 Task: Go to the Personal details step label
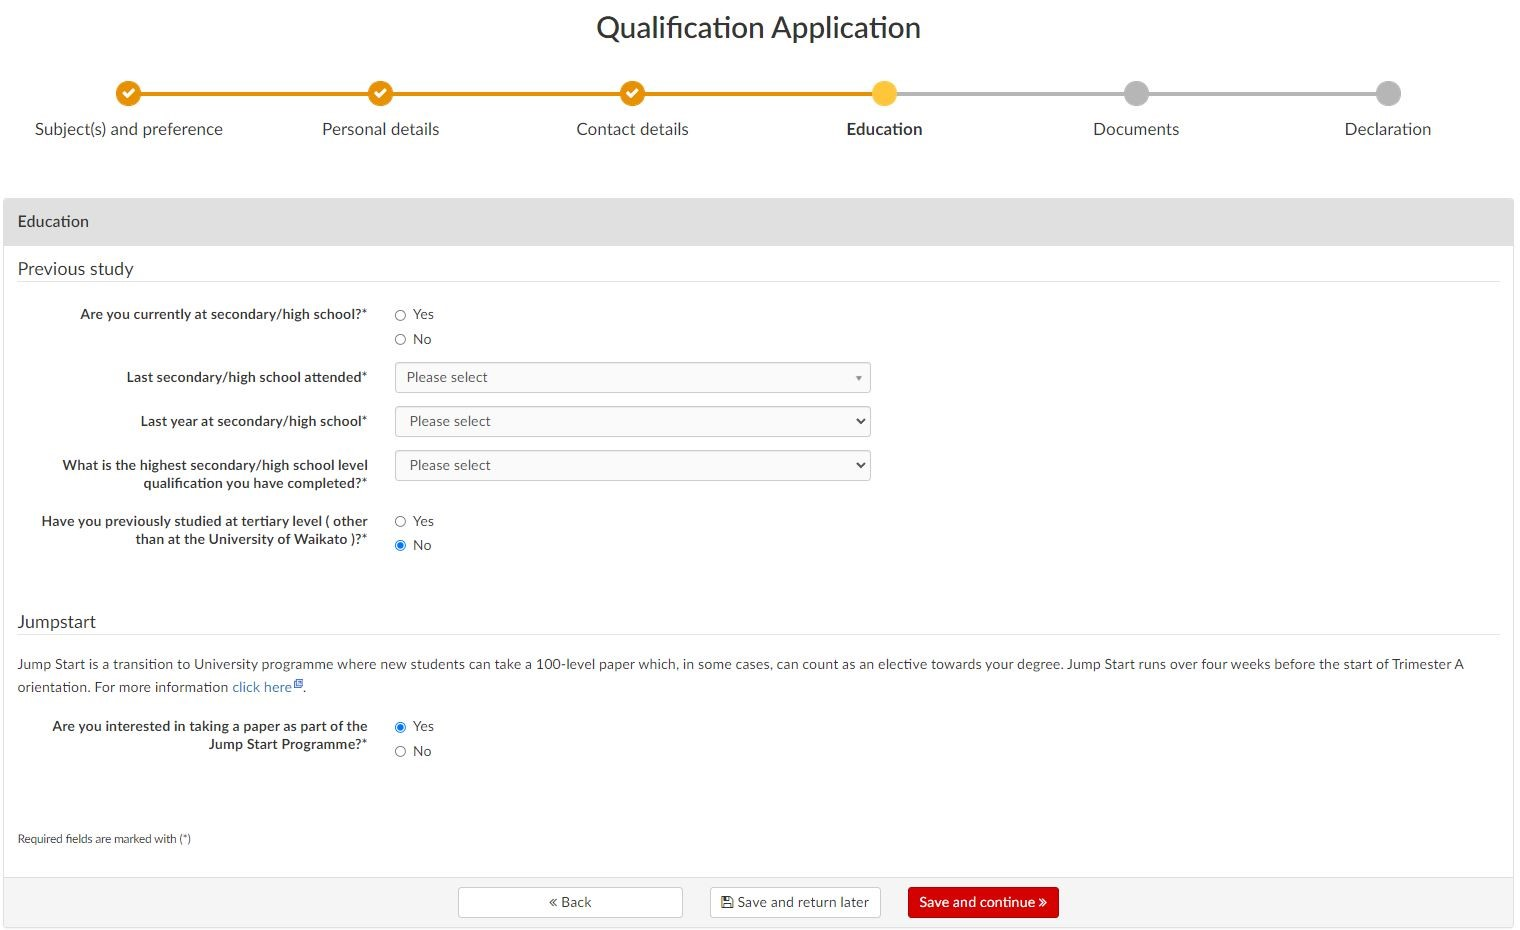(x=380, y=129)
